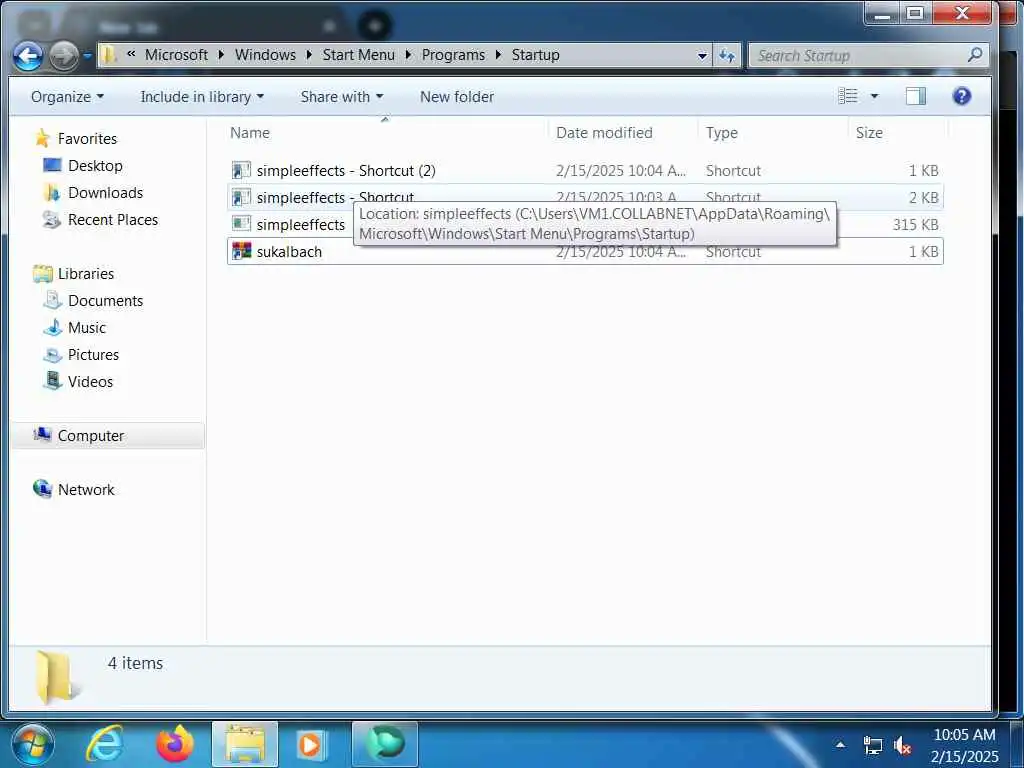The width and height of the screenshot is (1024, 768).
Task: Click the Forward navigation arrow button
Action: (x=63, y=57)
